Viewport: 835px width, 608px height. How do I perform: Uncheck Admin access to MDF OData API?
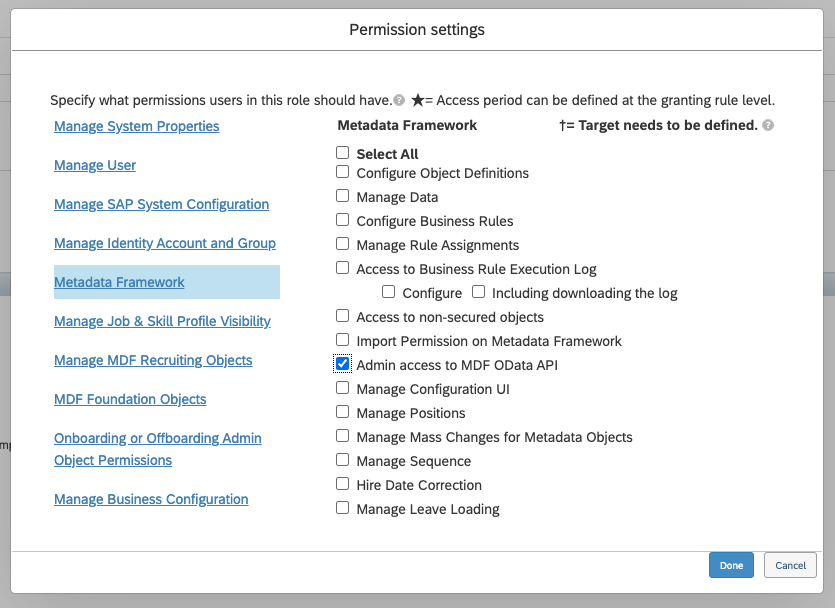click(x=343, y=364)
